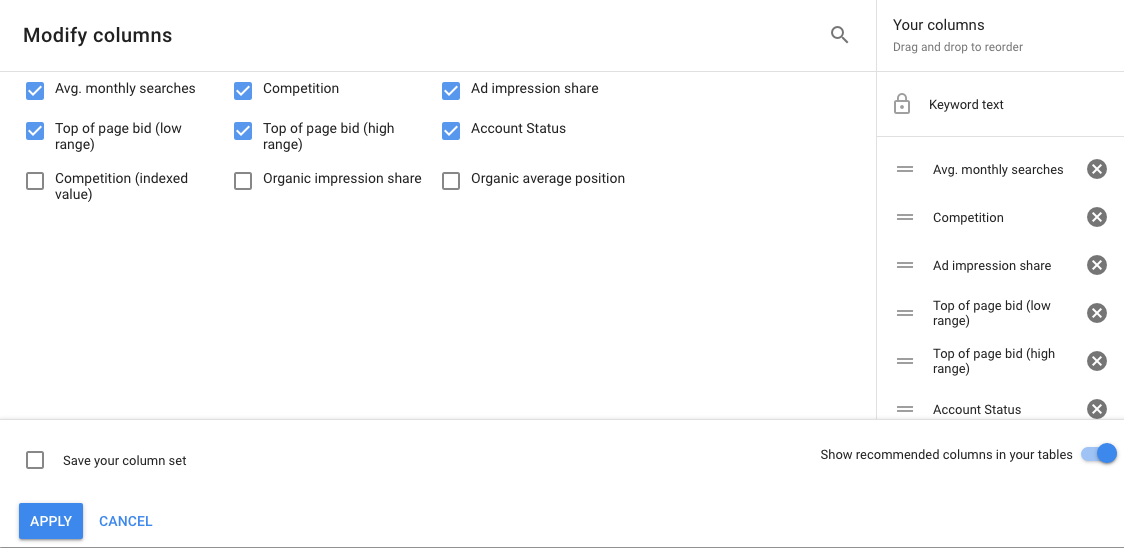Remove Avg. monthly searches from your columns
The image size is (1124, 548).
pos(1097,169)
